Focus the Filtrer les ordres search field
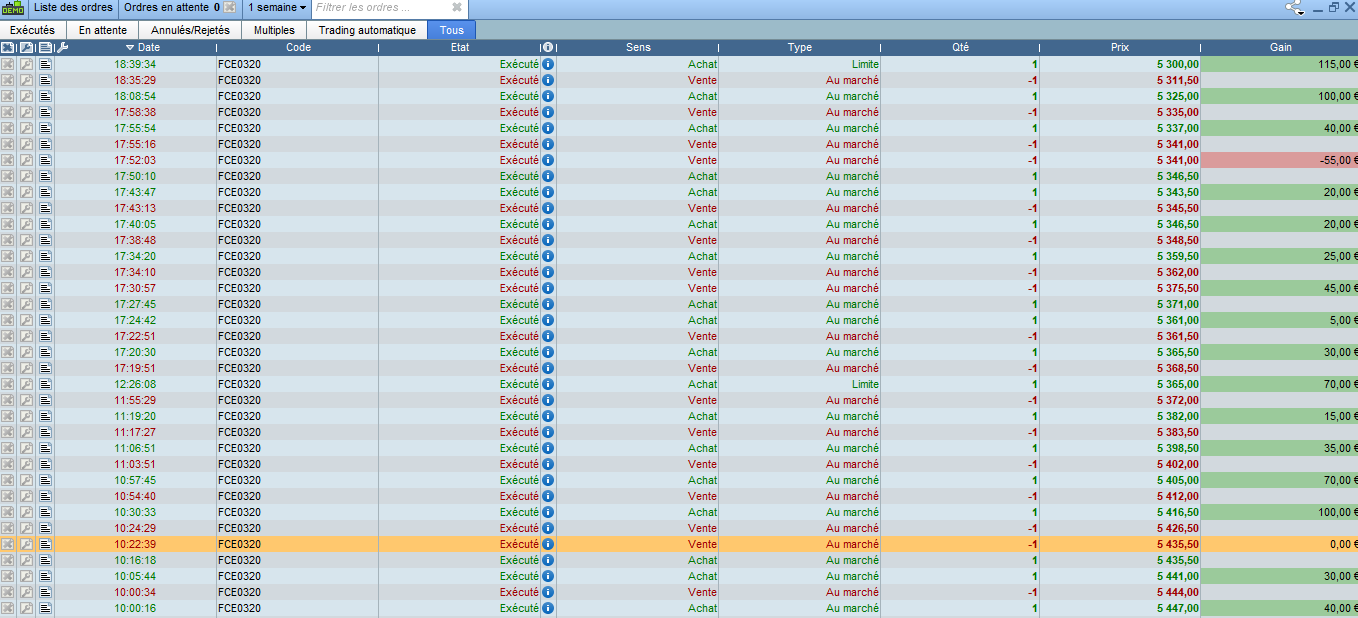Viewport: 1358px width, 618px height. (380, 8)
